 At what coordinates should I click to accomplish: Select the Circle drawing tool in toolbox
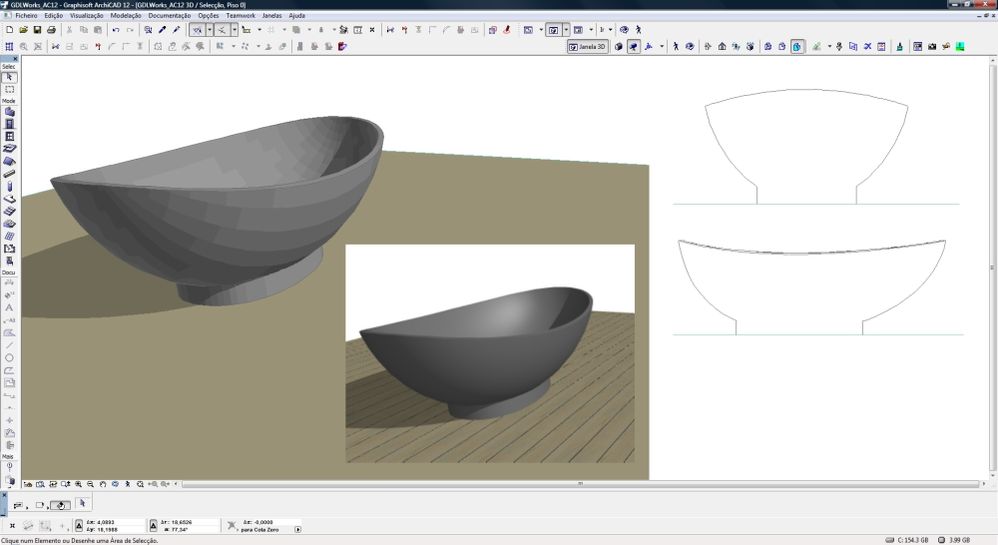(x=10, y=358)
